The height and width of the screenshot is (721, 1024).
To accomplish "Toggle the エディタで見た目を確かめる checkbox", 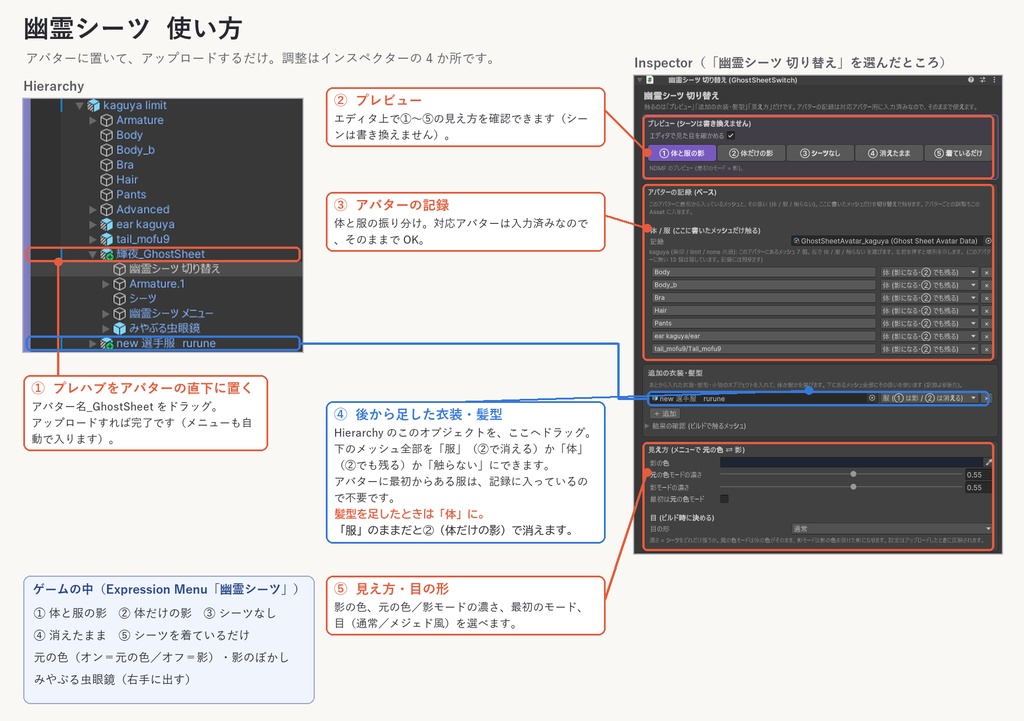I will [x=731, y=136].
